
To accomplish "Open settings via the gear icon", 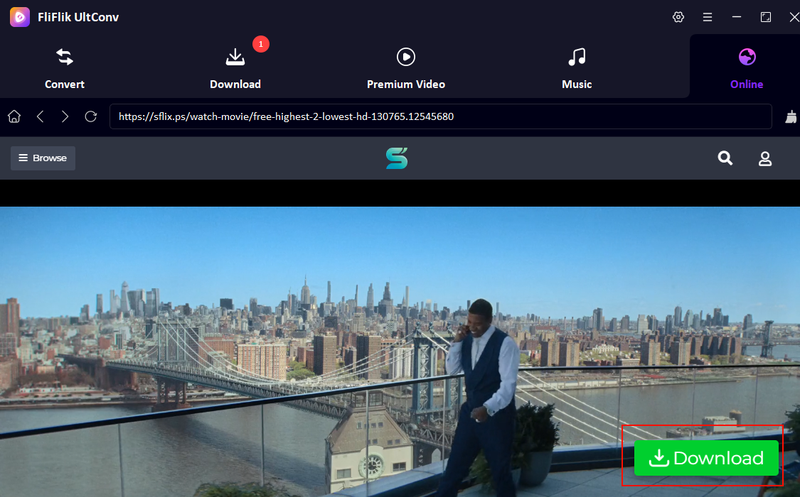I will coord(678,17).
